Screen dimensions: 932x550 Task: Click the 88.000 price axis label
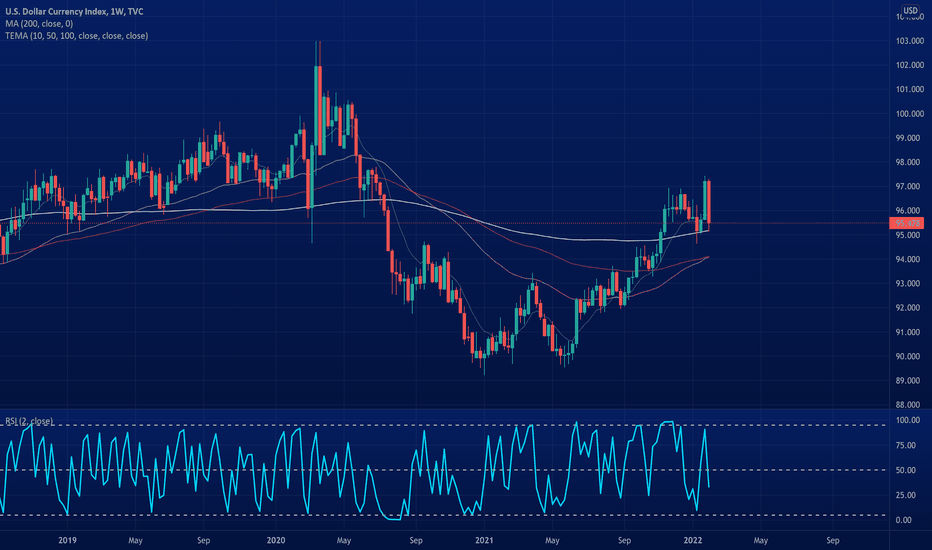coord(909,405)
